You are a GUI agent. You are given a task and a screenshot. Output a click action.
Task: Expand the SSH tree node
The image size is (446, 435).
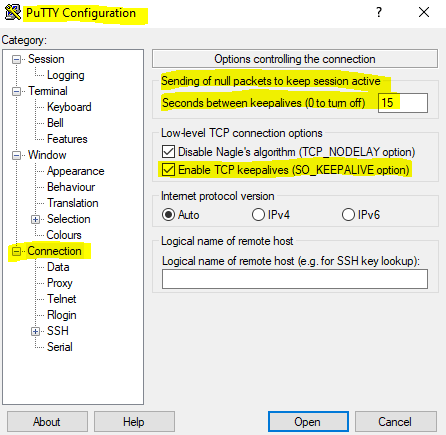(35, 331)
